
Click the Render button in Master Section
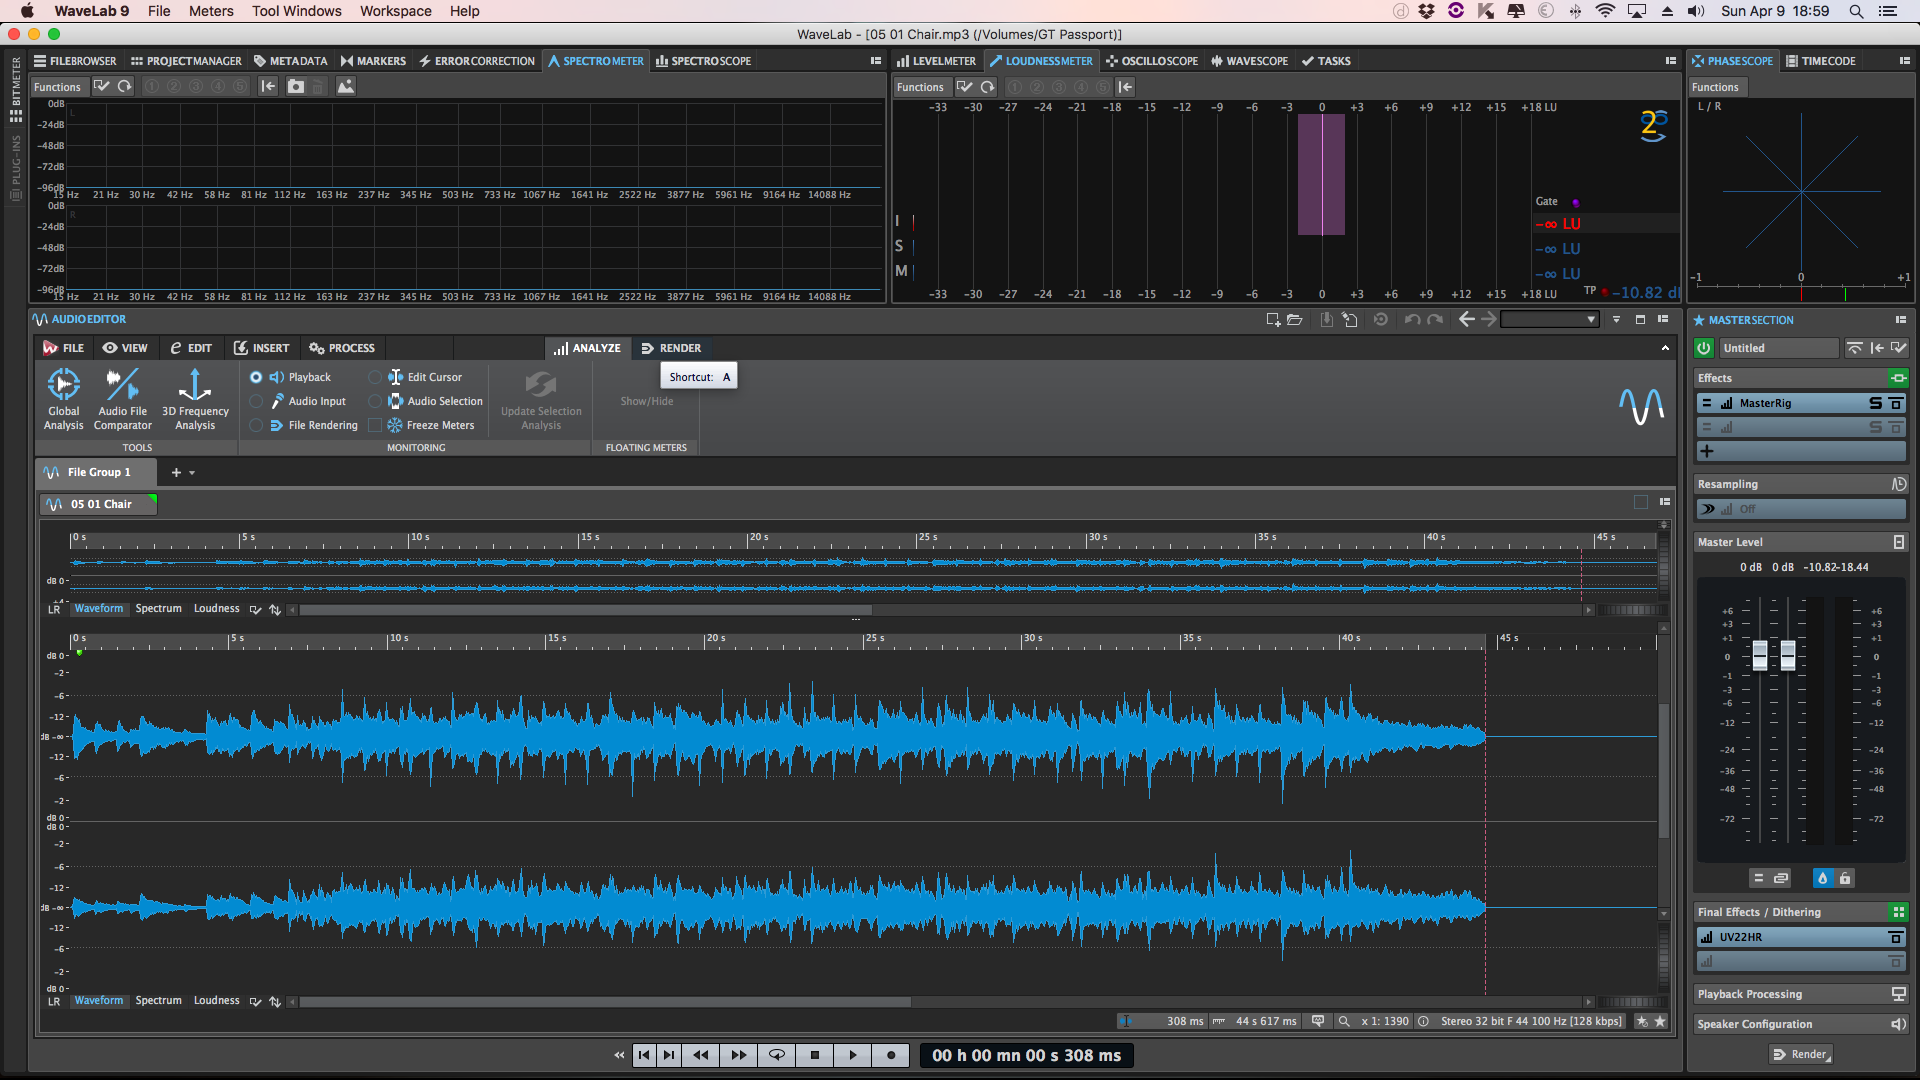[1800, 1054]
